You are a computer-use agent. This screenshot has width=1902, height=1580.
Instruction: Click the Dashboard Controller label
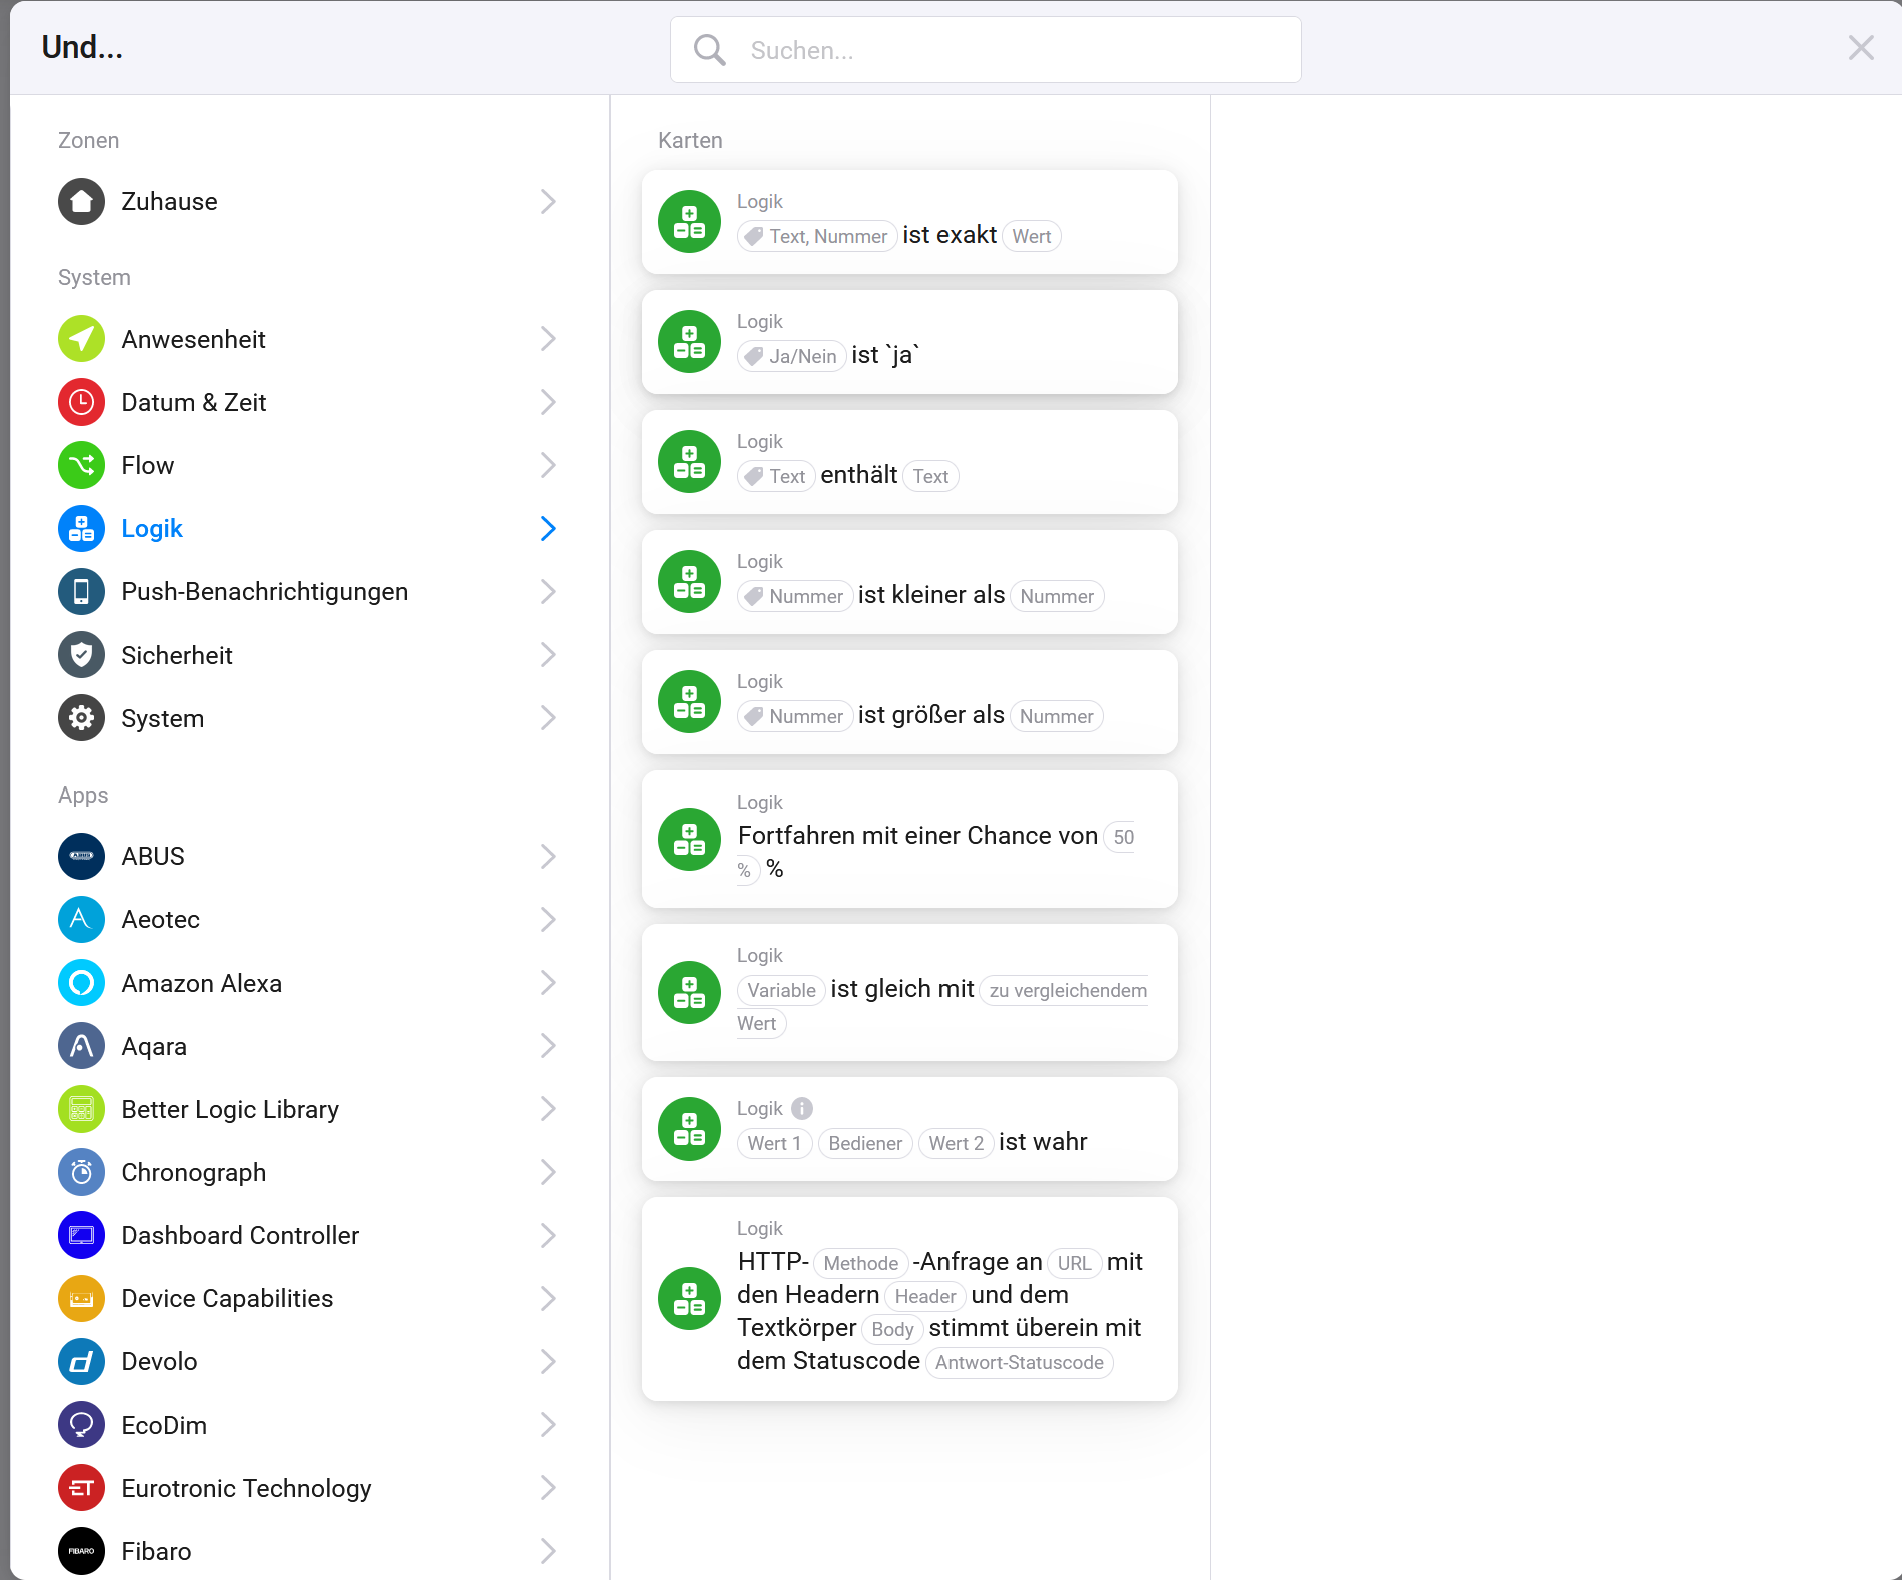pyautogui.click(x=240, y=1236)
